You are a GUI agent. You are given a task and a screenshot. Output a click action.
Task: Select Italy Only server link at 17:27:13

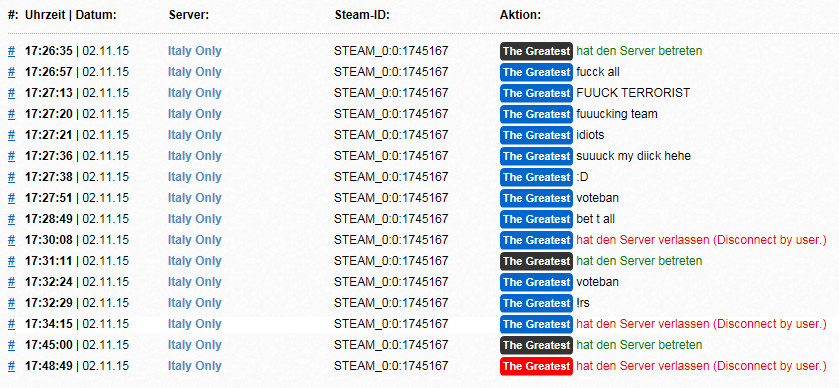tap(195, 93)
